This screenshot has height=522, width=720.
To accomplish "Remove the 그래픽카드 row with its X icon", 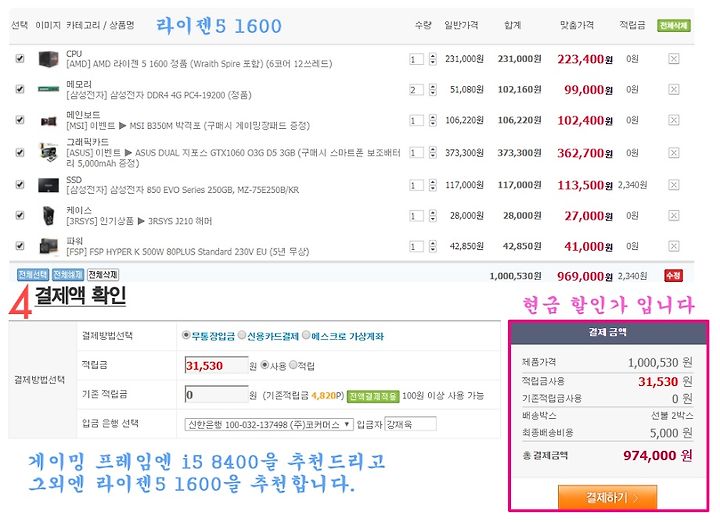I will 673,152.
